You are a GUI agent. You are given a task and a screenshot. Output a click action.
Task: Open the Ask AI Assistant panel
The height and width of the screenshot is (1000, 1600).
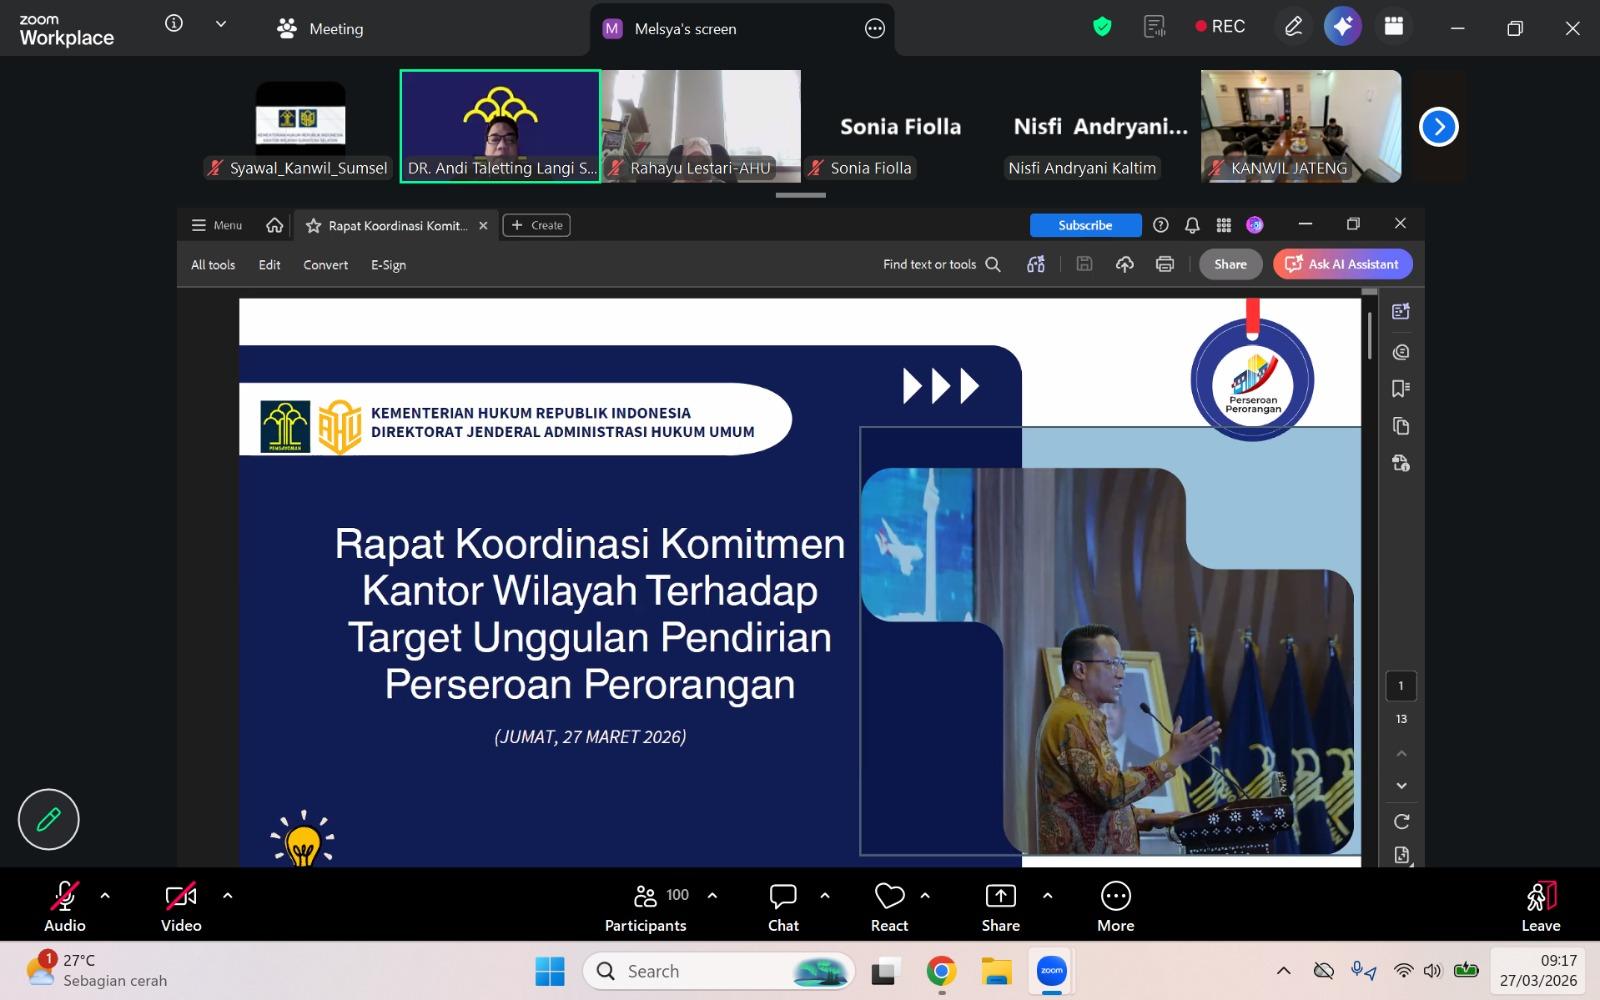[x=1341, y=264]
